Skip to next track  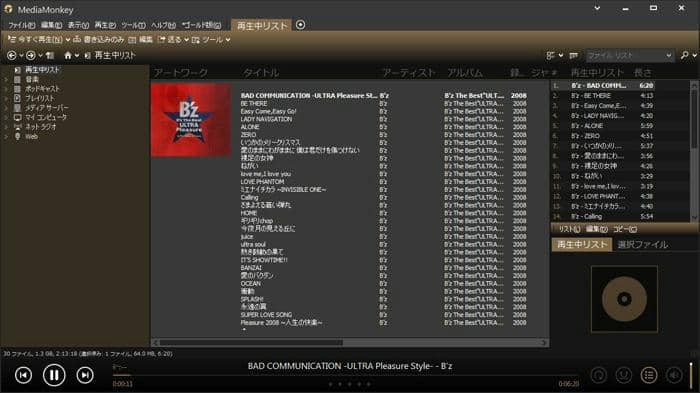click(x=85, y=375)
